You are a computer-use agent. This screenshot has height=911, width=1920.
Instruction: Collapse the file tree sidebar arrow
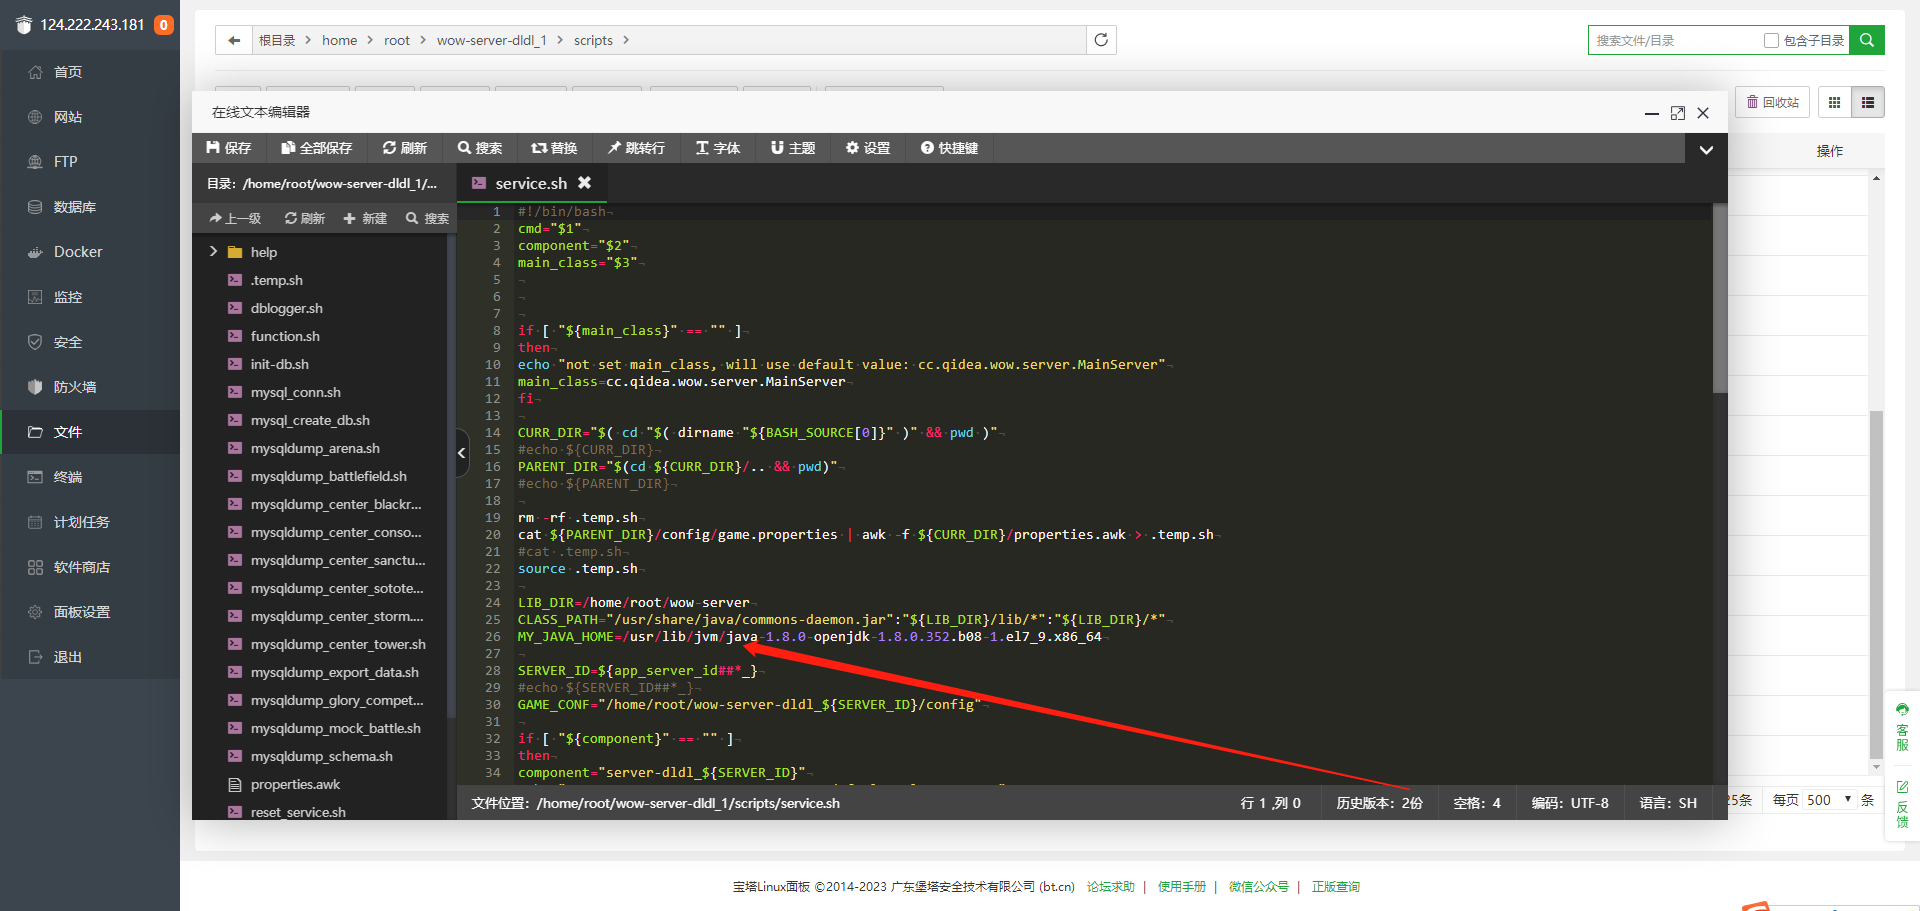pyautogui.click(x=462, y=453)
